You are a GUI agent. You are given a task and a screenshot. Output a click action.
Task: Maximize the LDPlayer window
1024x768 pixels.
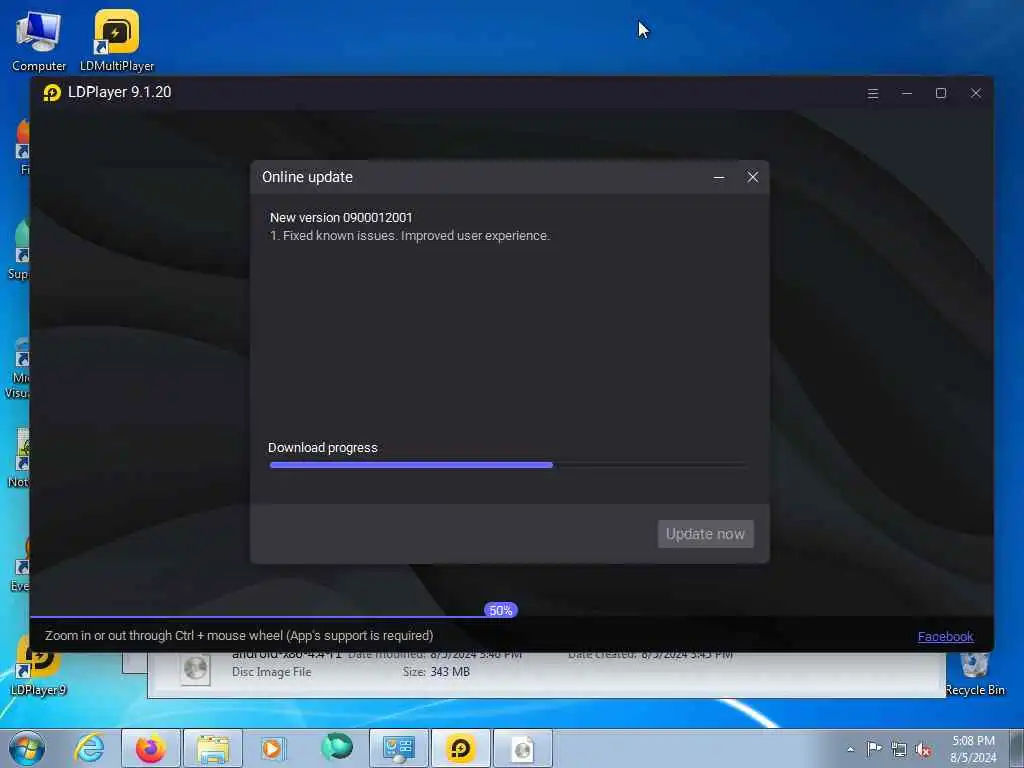[x=941, y=93]
